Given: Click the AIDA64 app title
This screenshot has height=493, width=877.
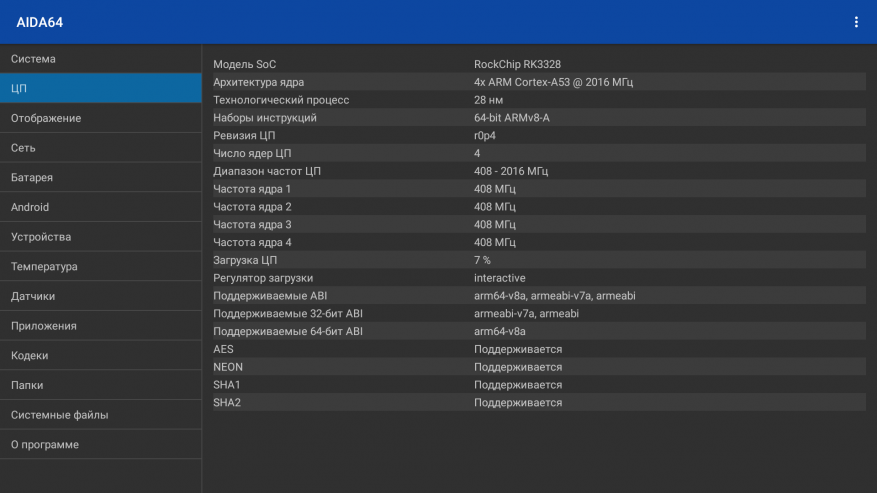Looking at the screenshot, I should [x=40, y=22].
